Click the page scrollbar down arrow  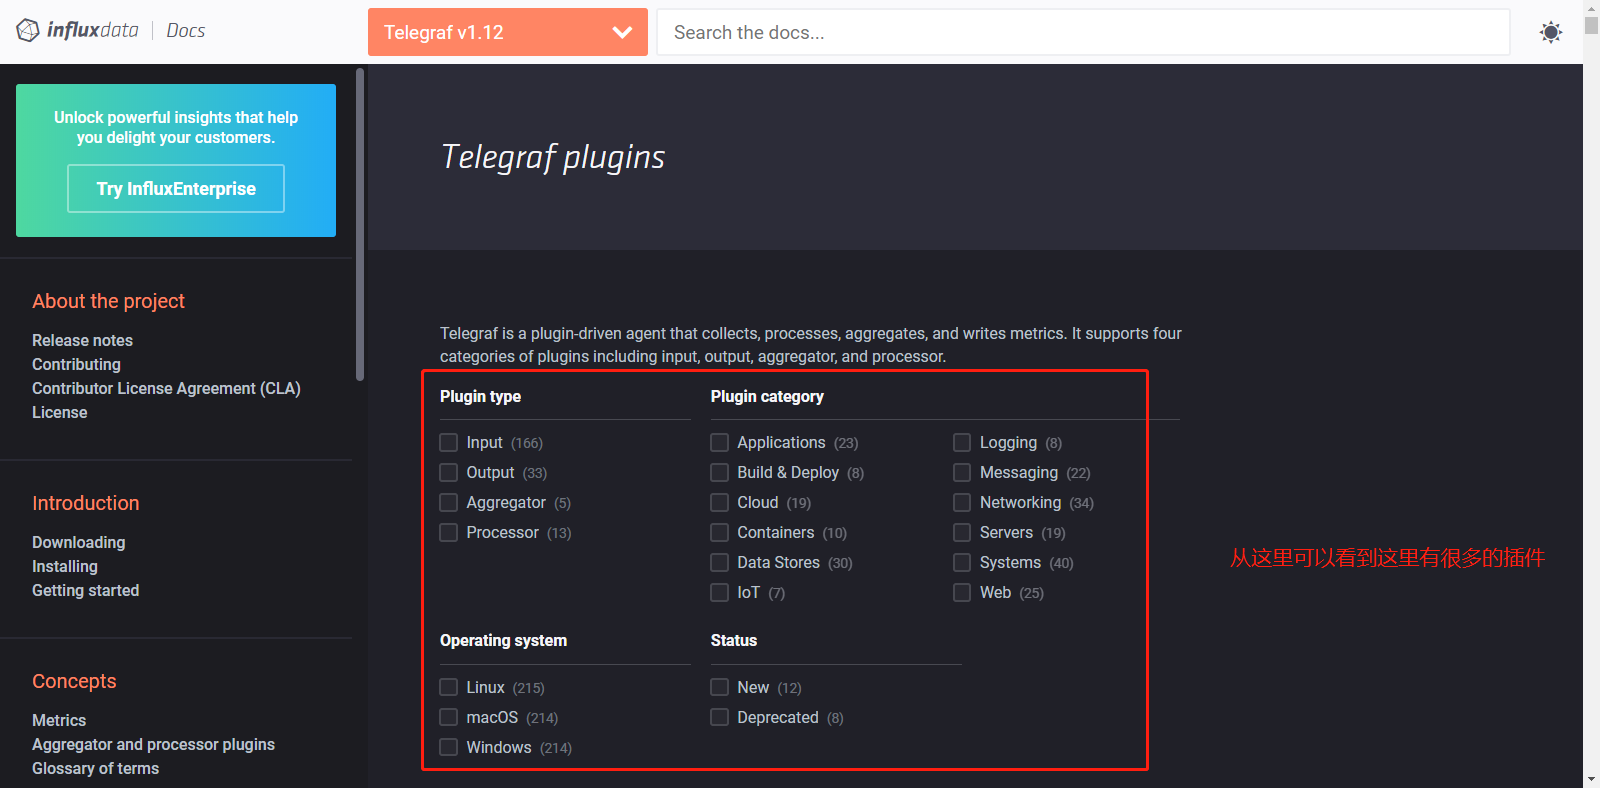(1591, 779)
